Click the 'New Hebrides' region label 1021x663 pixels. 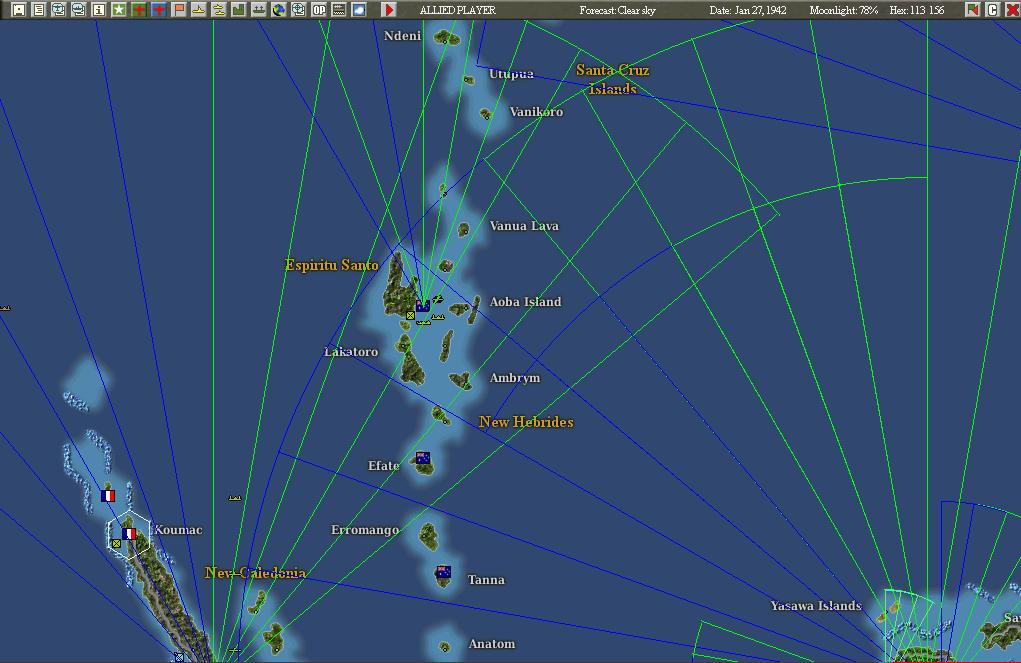pyautogui.click(x=526, y=422)
